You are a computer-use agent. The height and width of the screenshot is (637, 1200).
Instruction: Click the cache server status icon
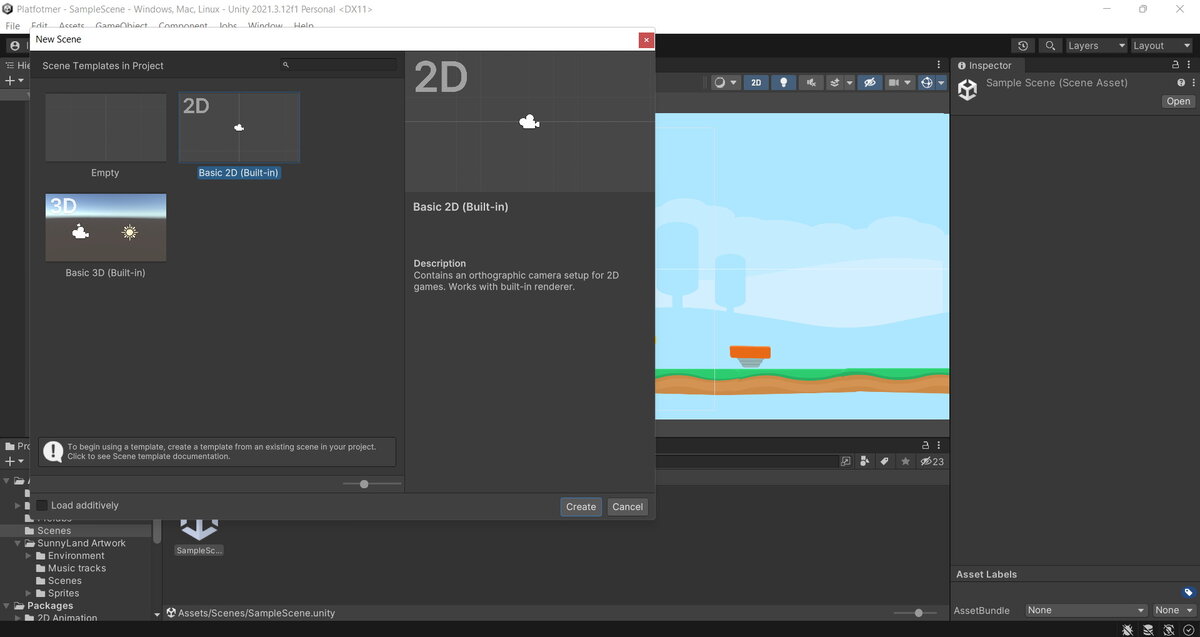point(1149,630)
